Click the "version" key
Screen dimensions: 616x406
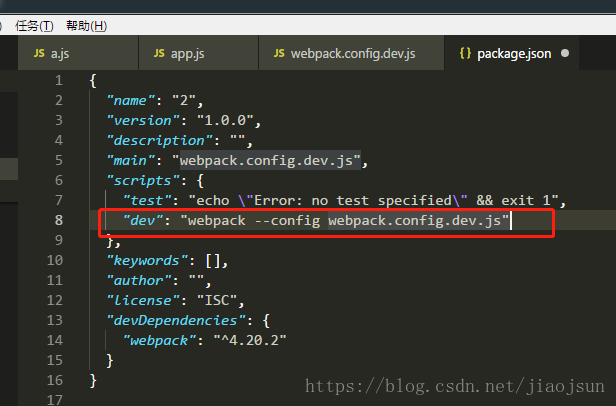pyautogui.click(x=144, y=121)
